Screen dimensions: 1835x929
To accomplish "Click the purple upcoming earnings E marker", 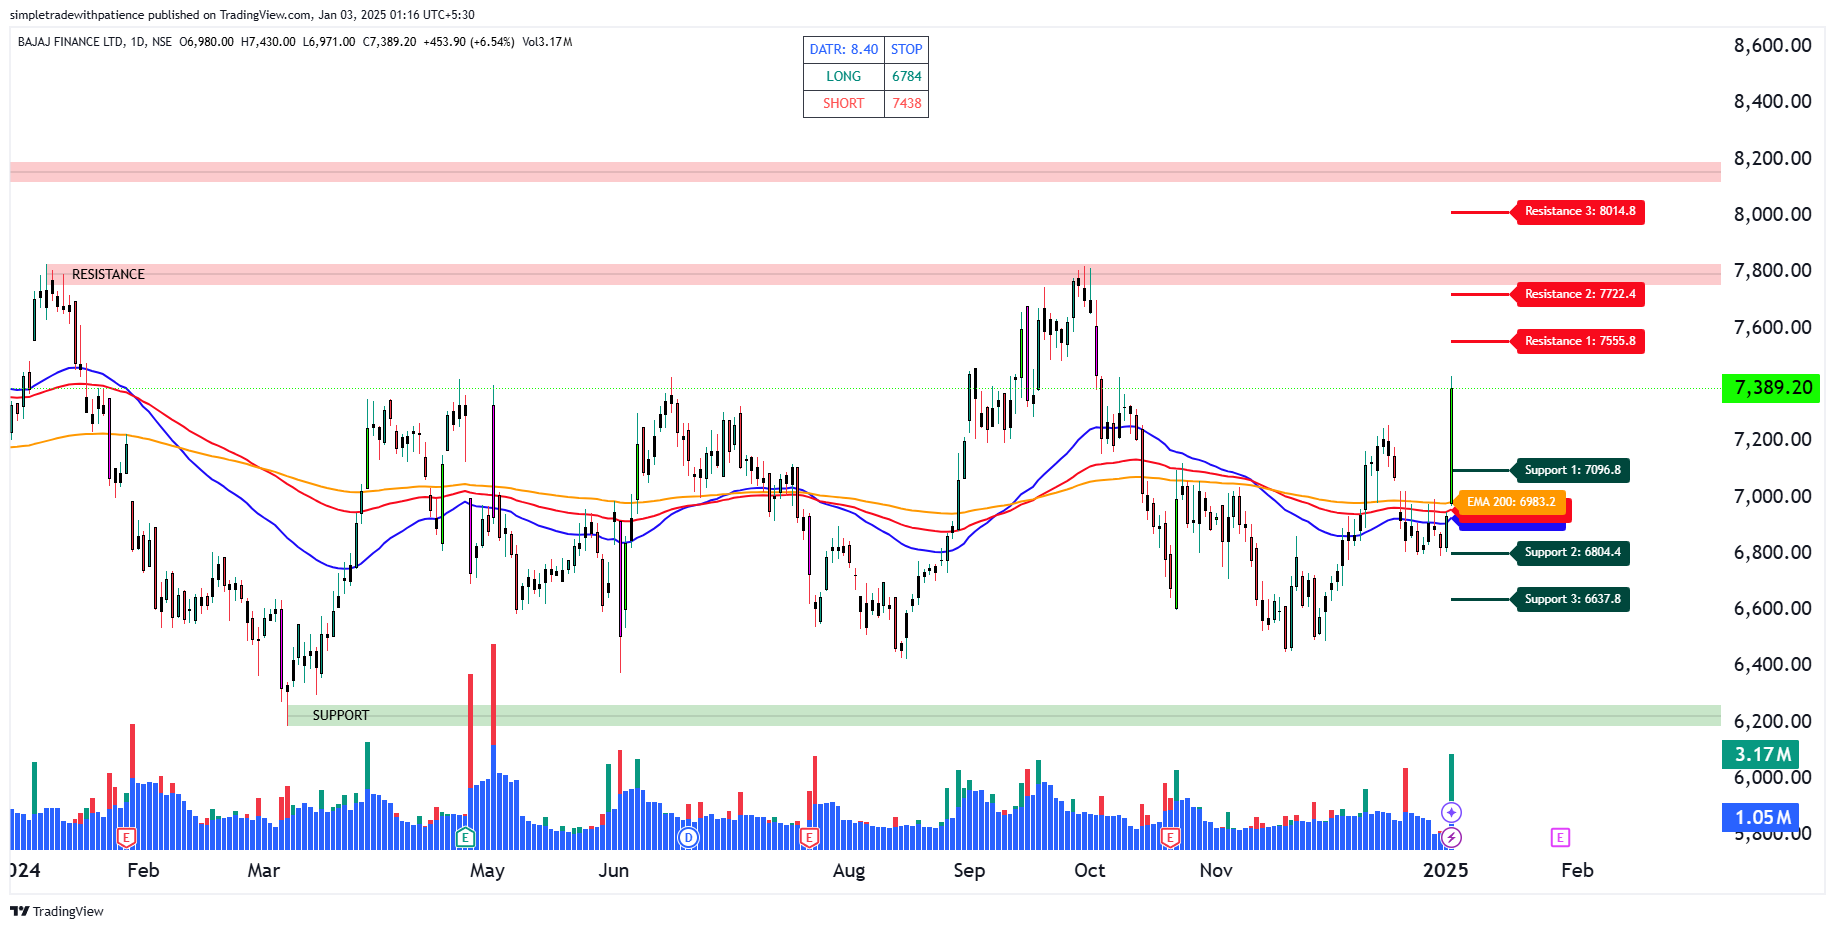I will [1560, 837].
